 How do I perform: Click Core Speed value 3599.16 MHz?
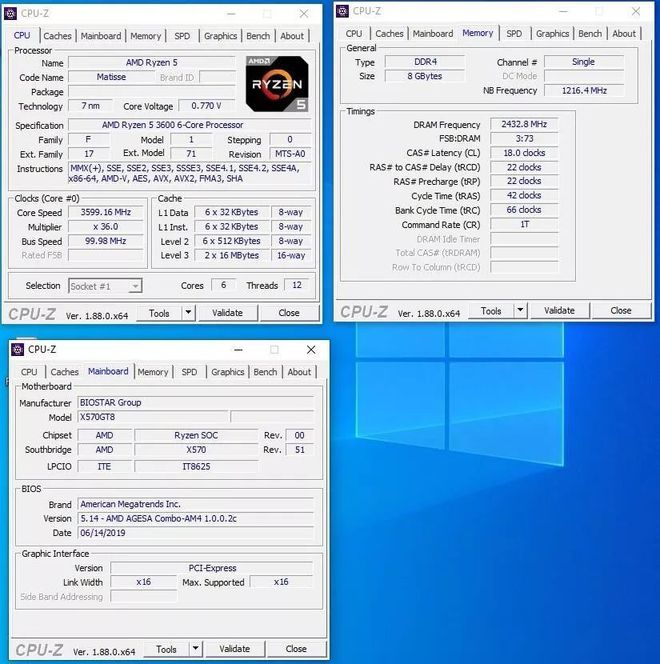pyautogui.click(x=106, y=212)
